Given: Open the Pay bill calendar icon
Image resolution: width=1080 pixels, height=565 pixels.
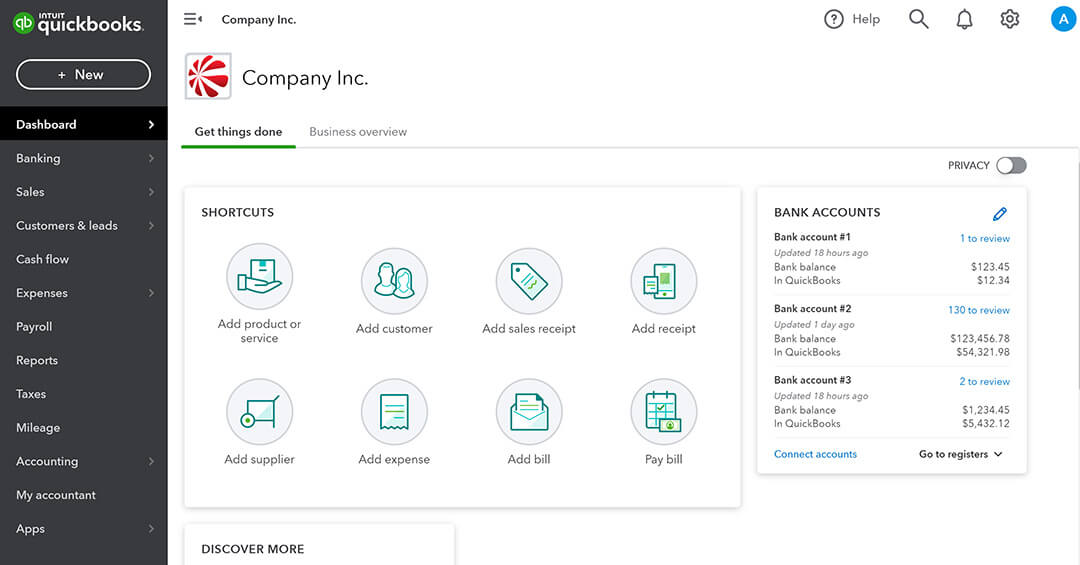Looking at the screenshot, I should (663, 412).
